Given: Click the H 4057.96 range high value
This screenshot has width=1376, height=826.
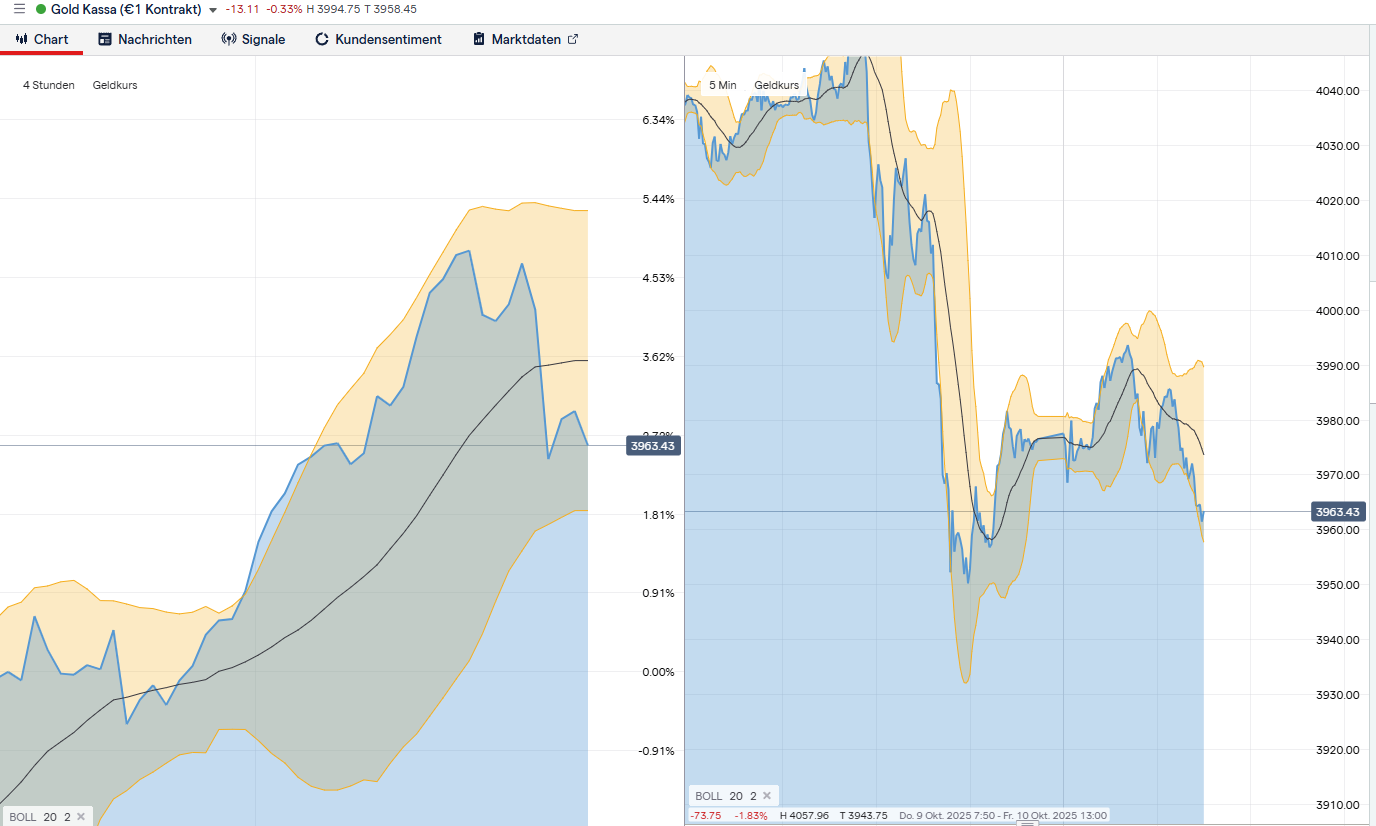Looking at the screenshot, I should (804, 815).
